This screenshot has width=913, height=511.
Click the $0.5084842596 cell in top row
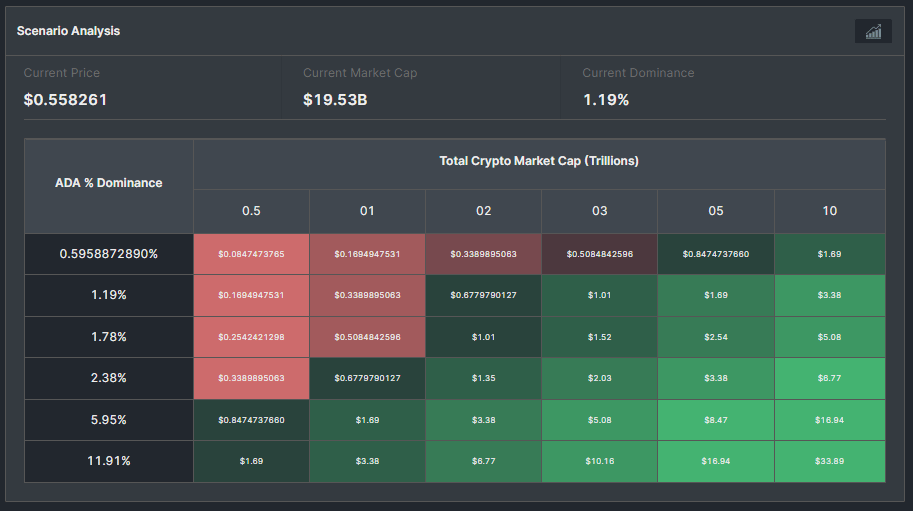point(599,254)
